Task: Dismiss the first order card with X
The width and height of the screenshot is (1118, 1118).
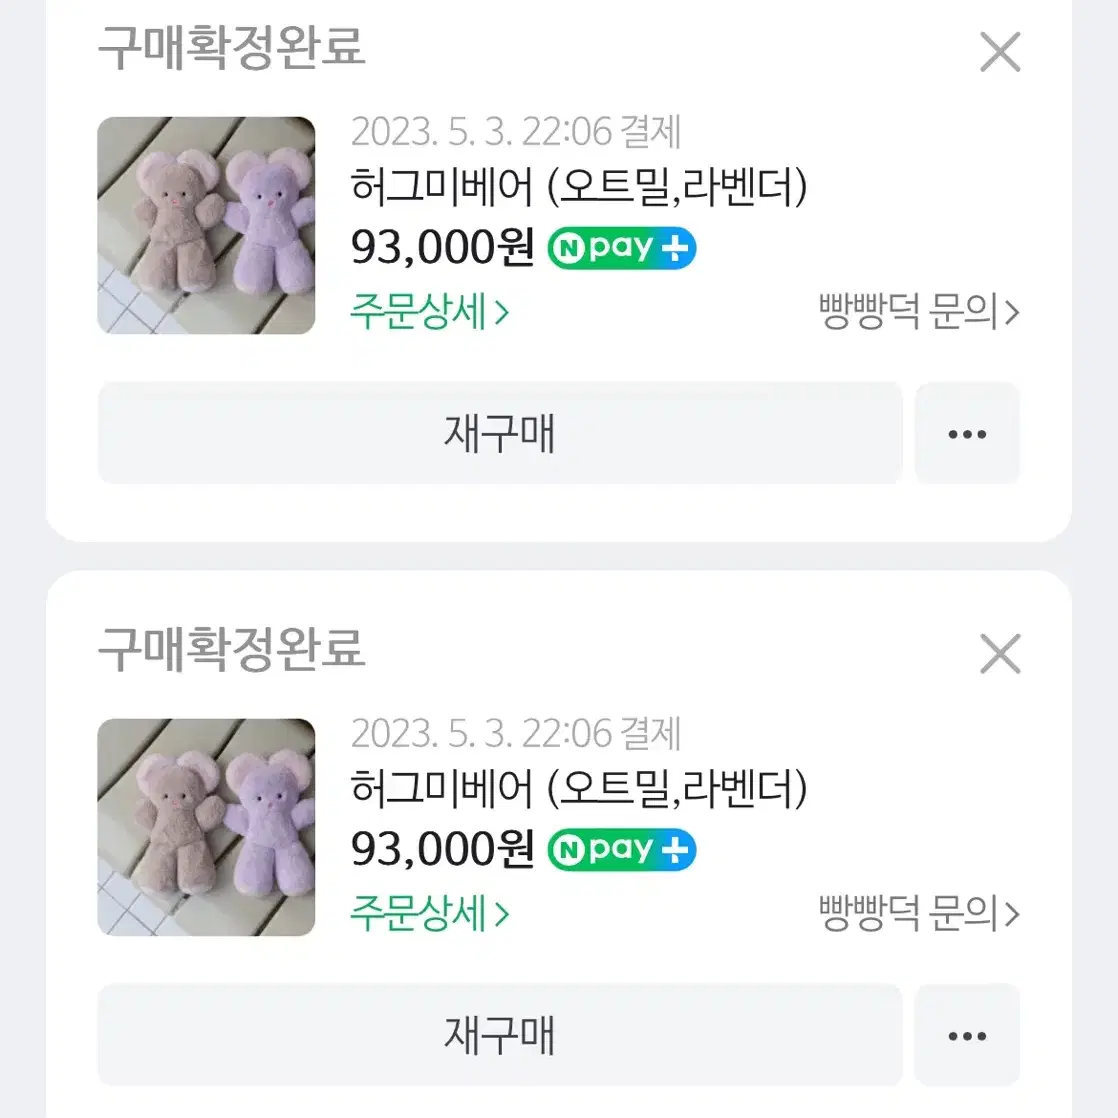Action: tap(1000, 52)
